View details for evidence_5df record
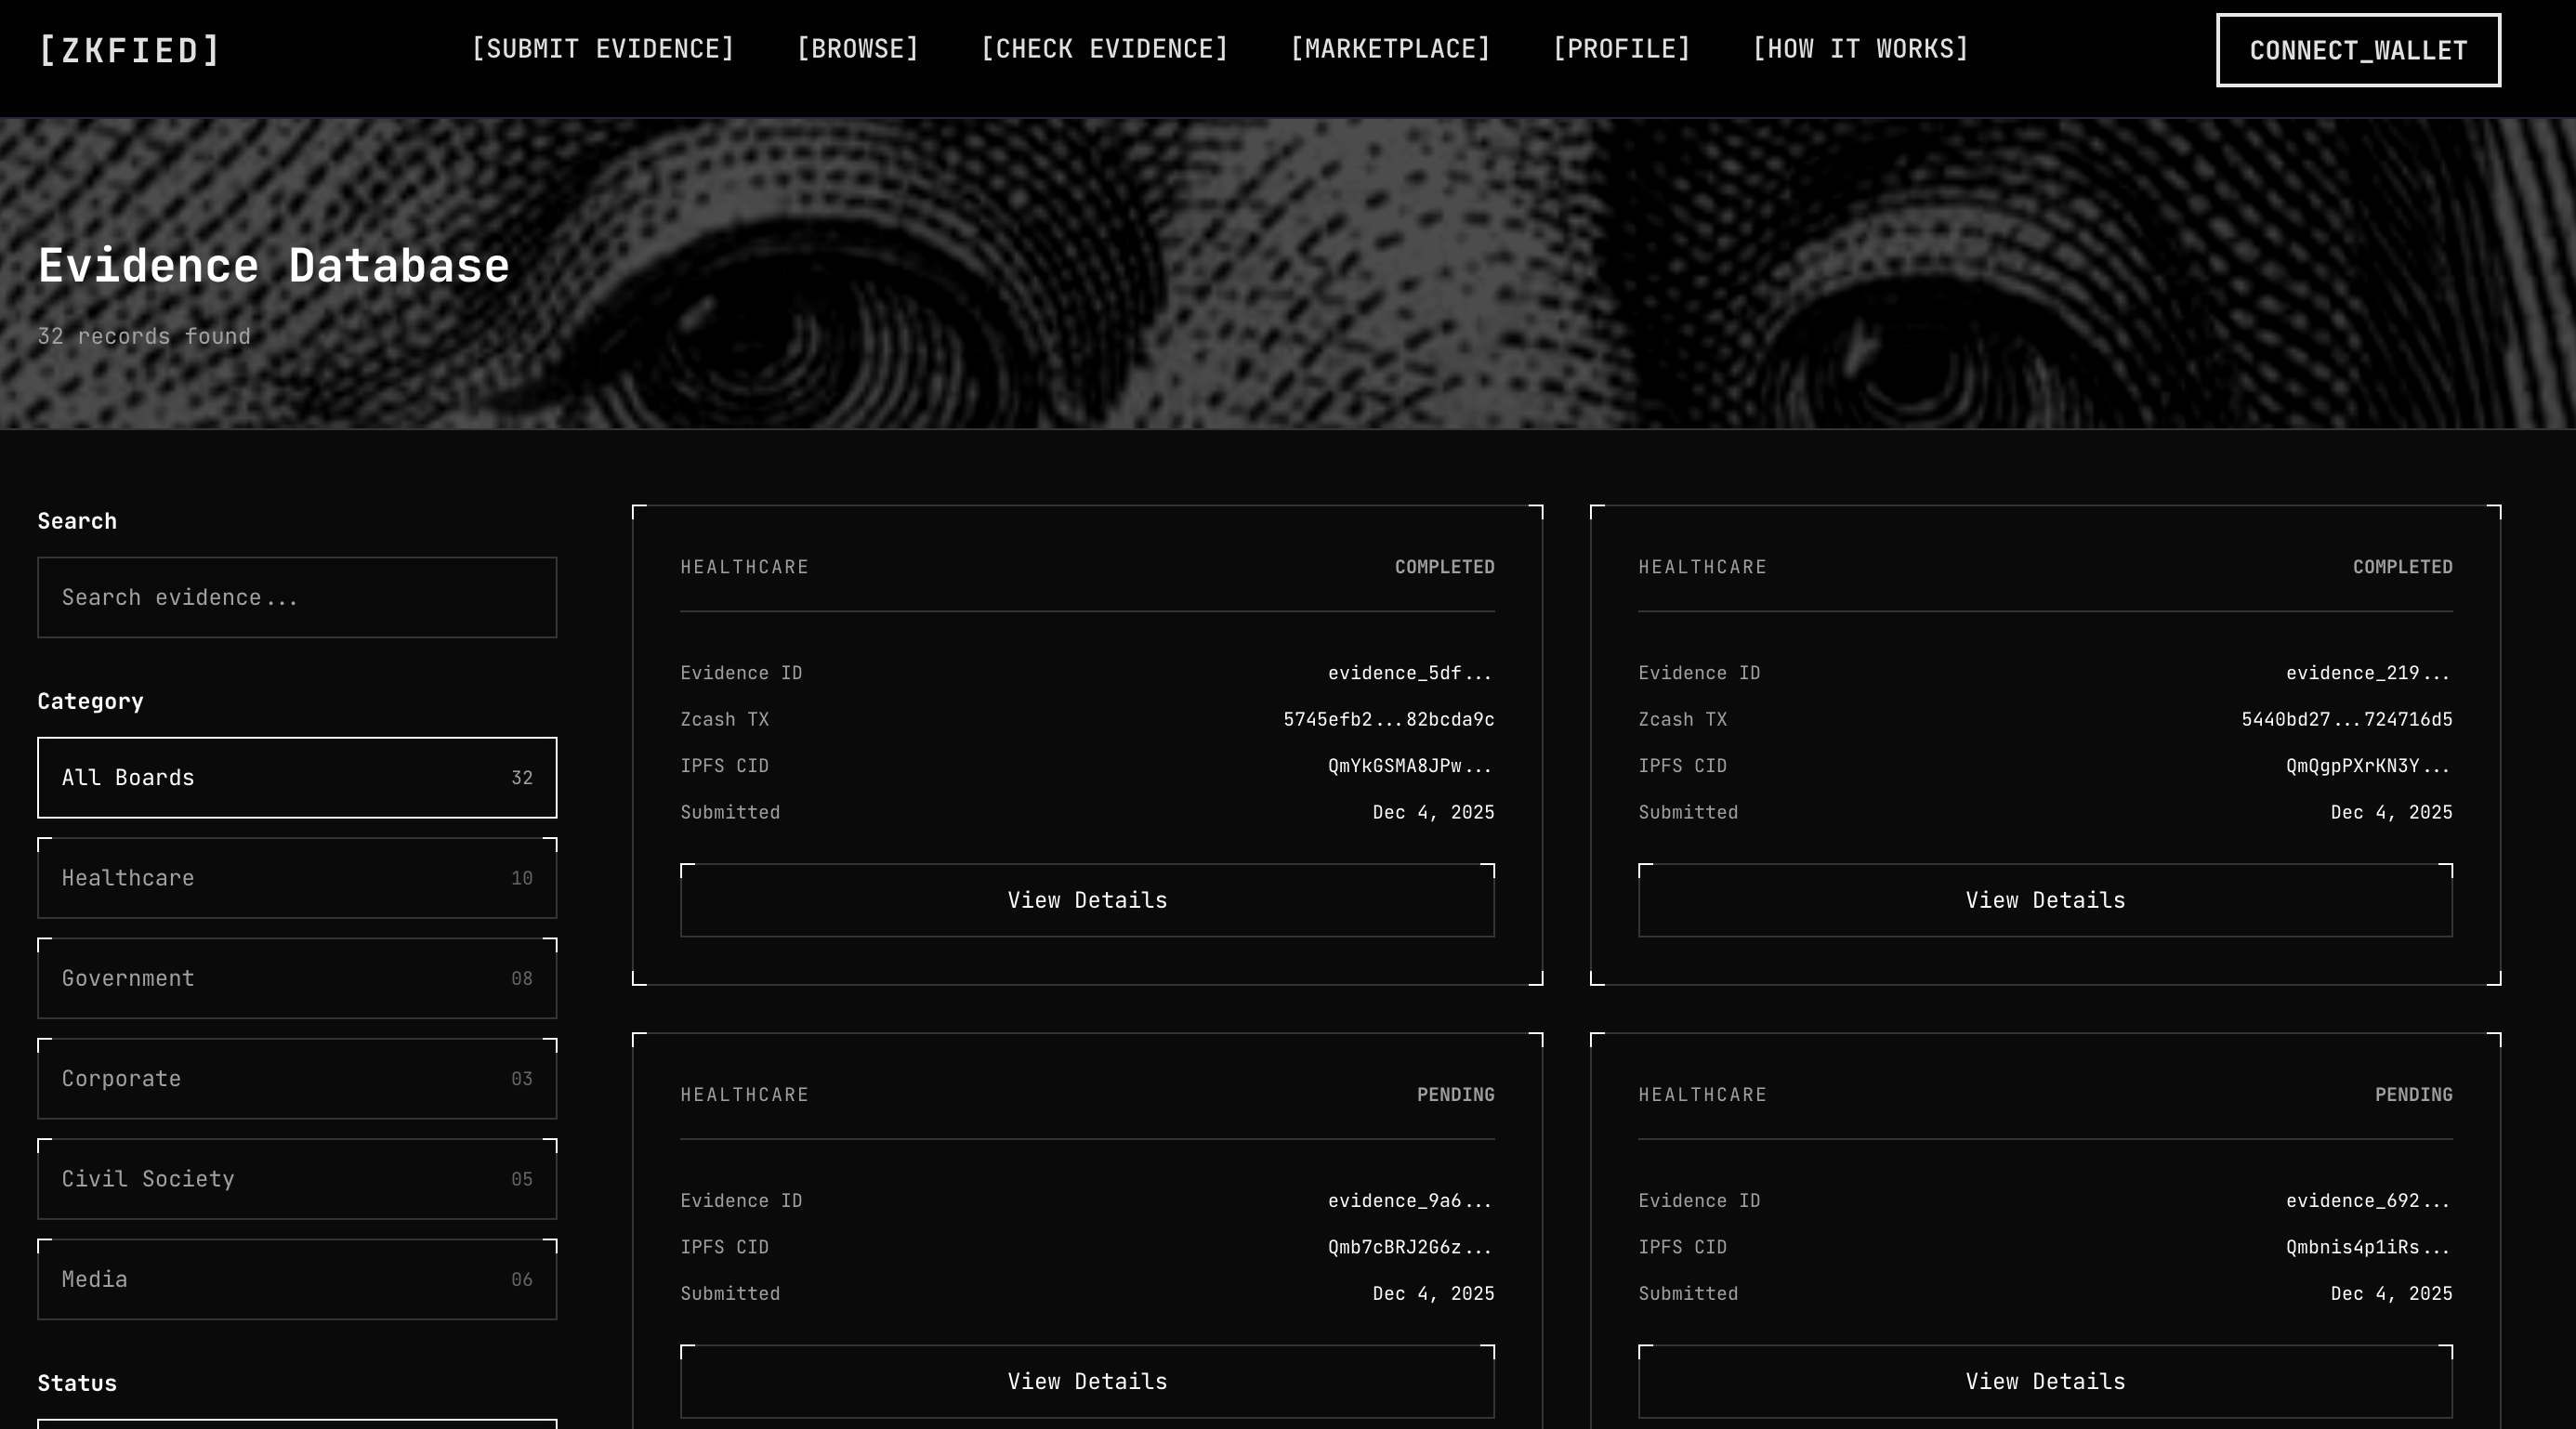Image resolution: width=2576 pixels, height=1429 pixels. click(x=1087, y=900)
